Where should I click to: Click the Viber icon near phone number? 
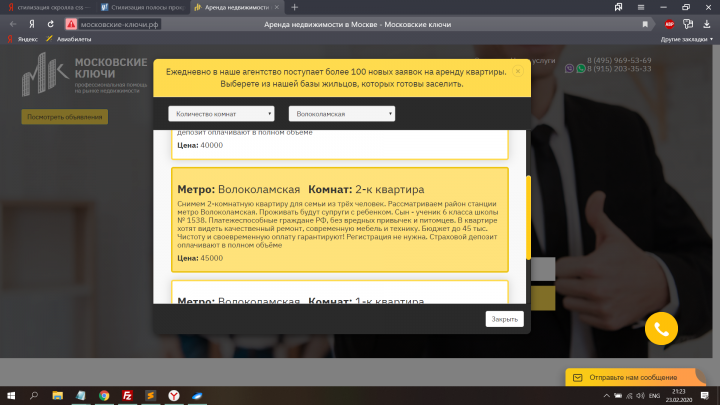(x=569, y=68)
